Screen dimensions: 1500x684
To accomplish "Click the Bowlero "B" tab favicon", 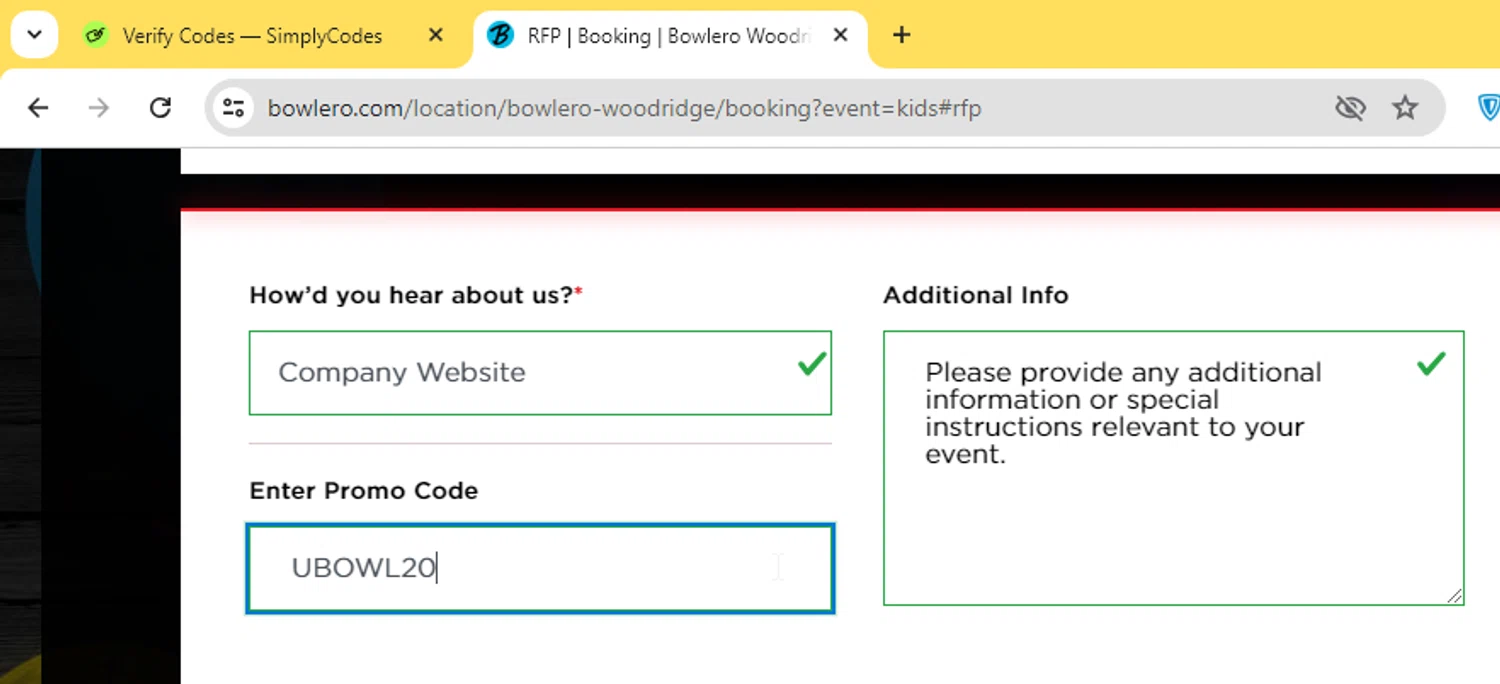I will point(500,36).
